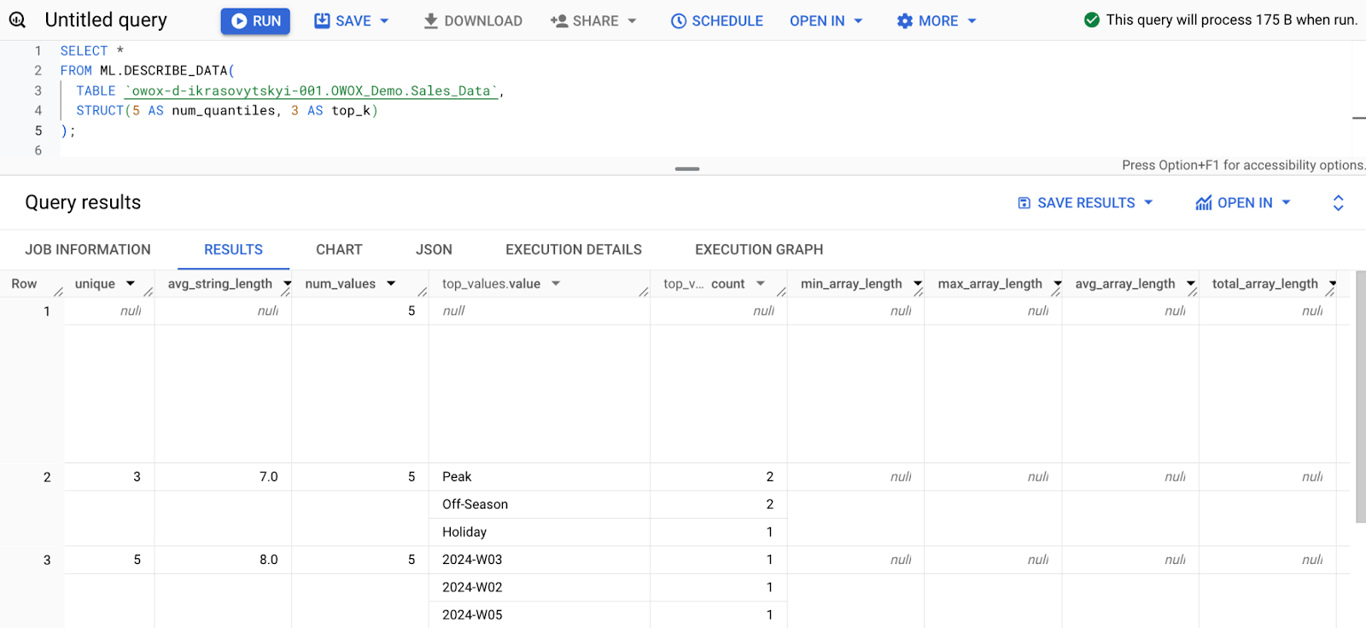Click the '2024-W03' value cell
Image resolution: width=1366 pixels, height=628 pixels.
[539, 560]
